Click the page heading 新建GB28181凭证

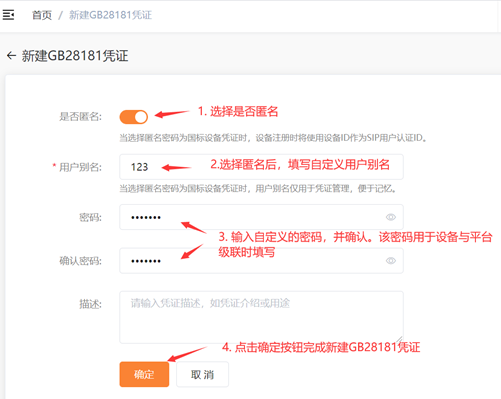(75, 56)
